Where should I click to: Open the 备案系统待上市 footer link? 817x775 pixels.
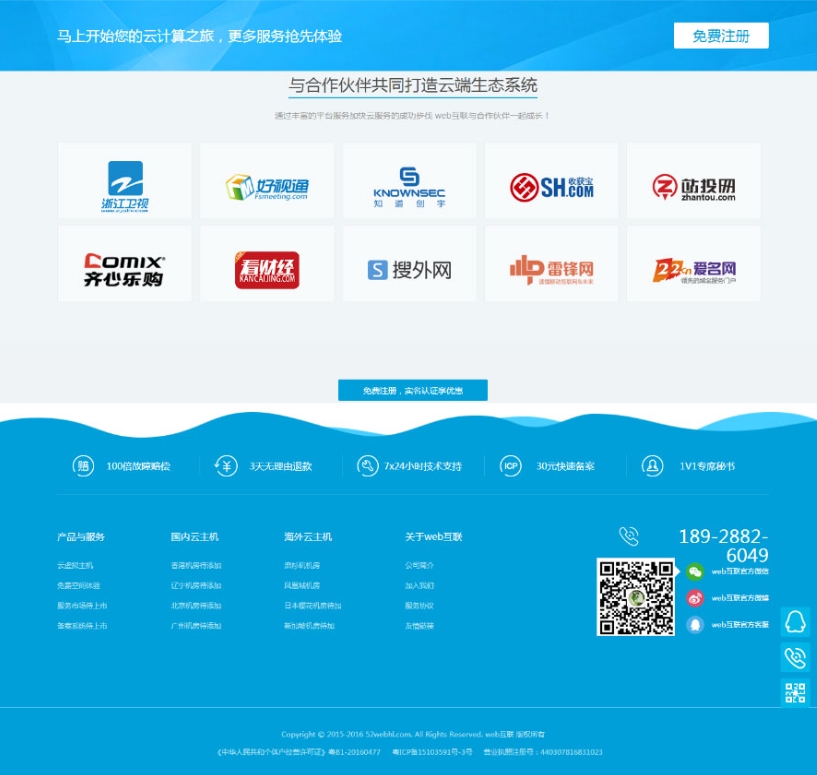pos(82,626)
